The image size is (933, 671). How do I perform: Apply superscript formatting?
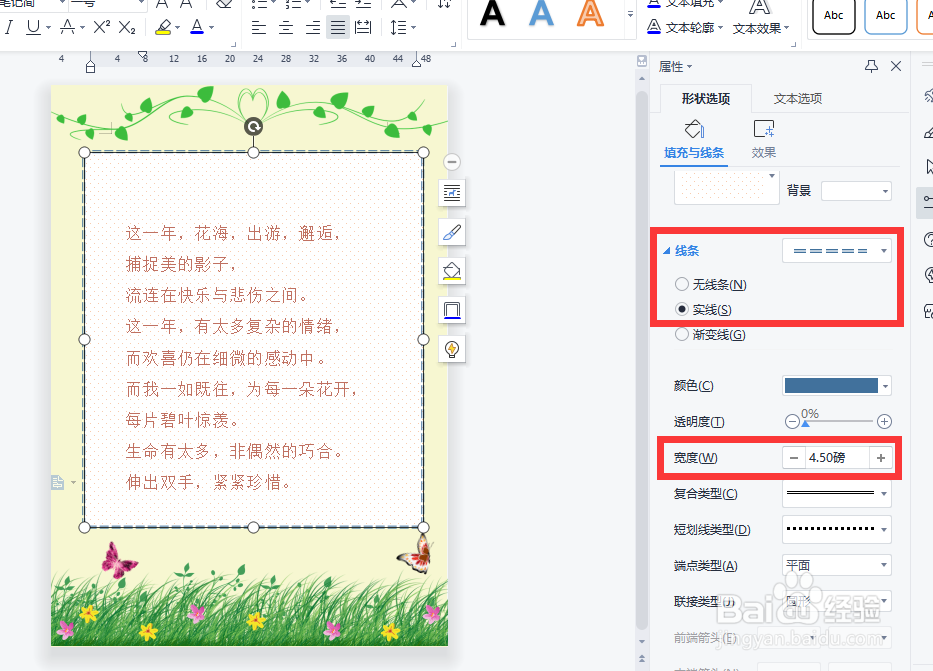102,27
